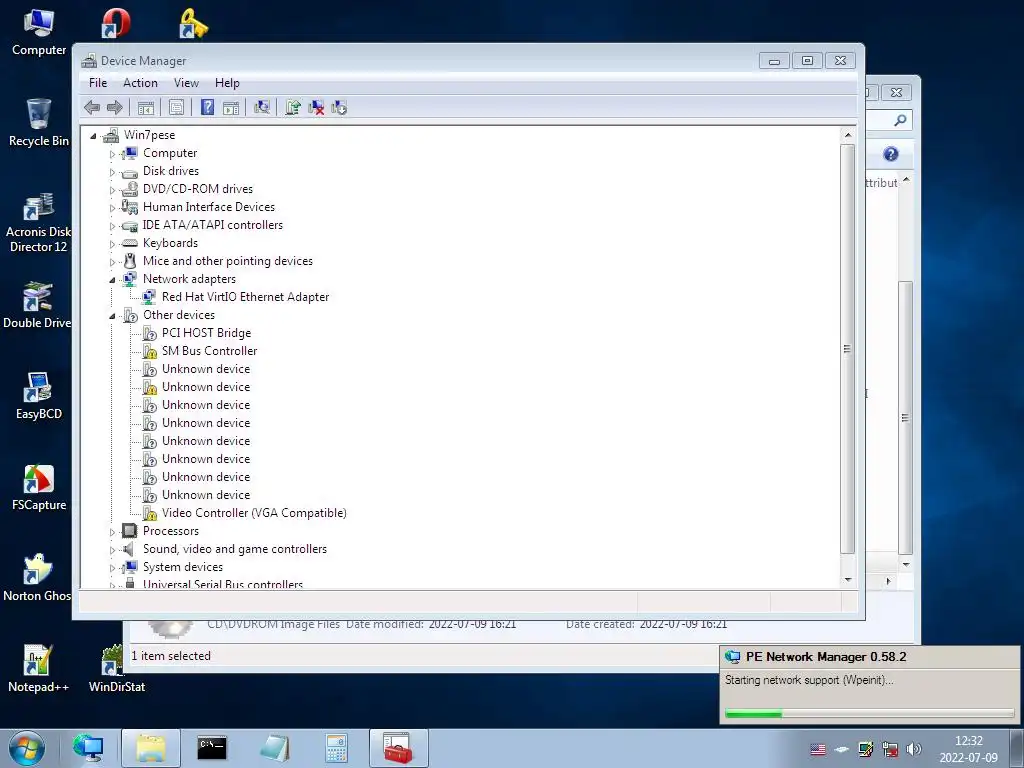Image resolution: width=1024 pixels, height=768 pixels.
Task: Click the WinDirStat desktop icon
Action: (116, 669)
